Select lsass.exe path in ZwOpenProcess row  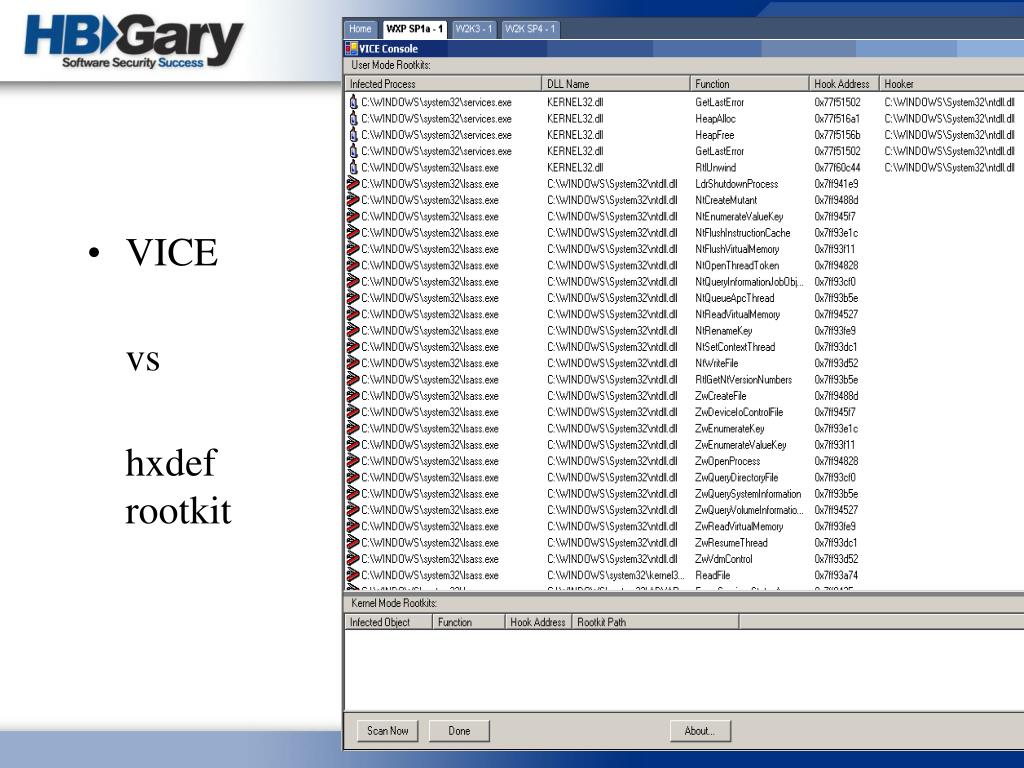click(430, 462)
